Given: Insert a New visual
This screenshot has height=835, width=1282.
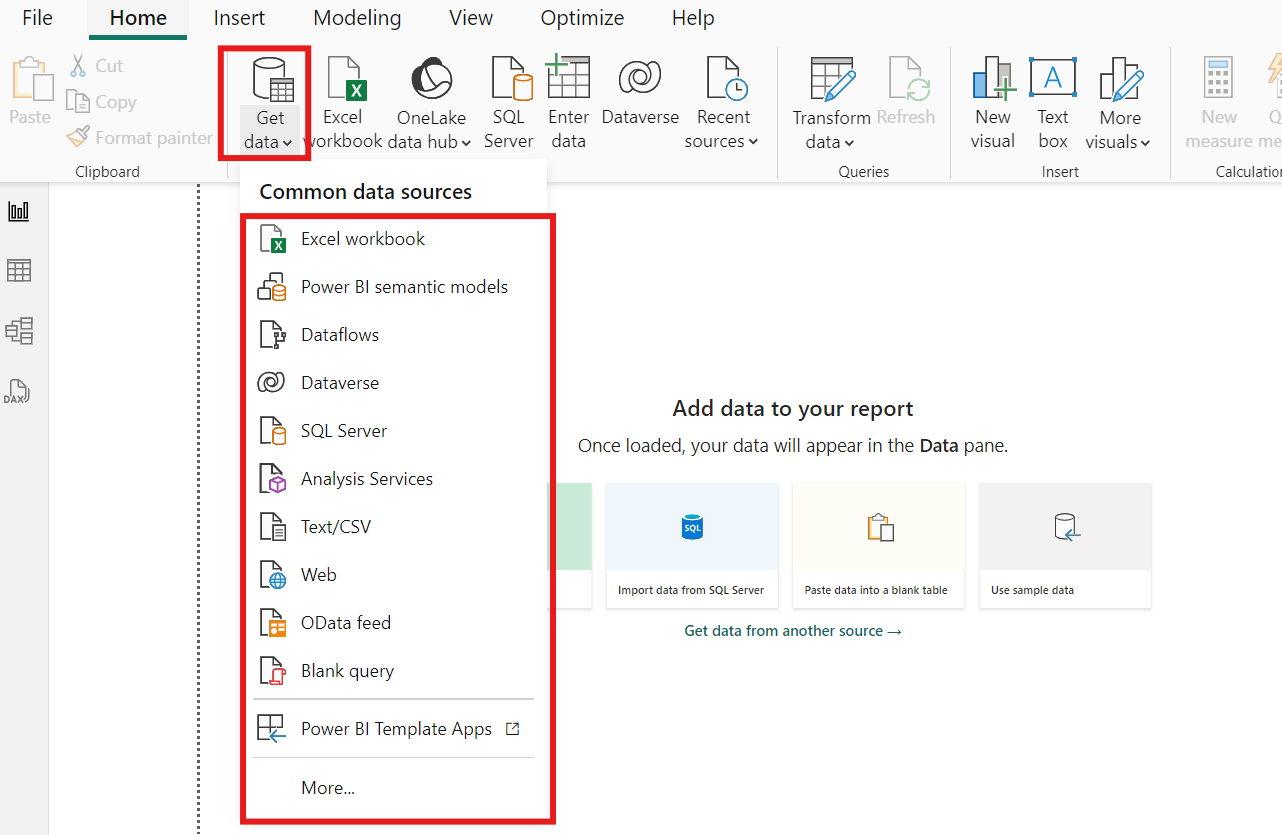Looking at the screenshot, I should [993, 103].
